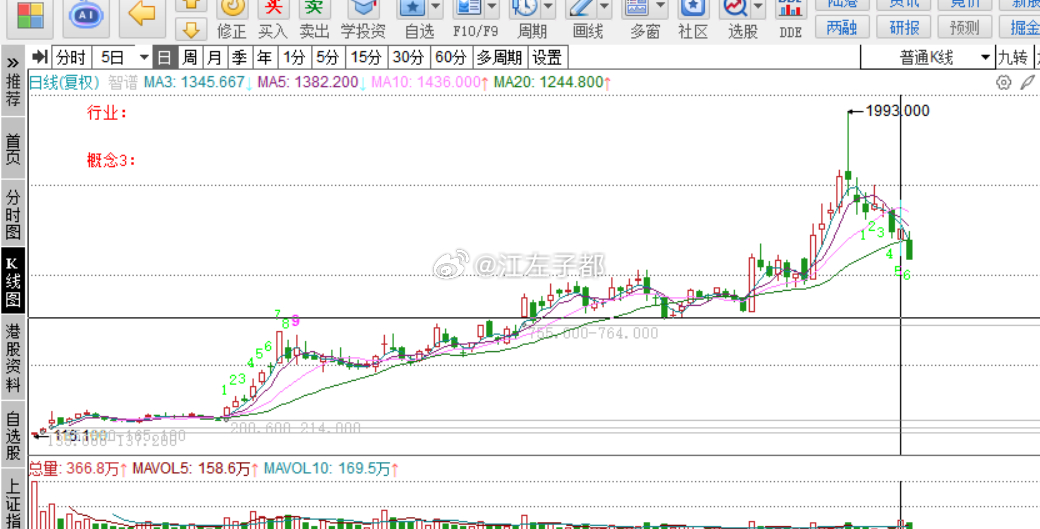Click the 1993.000 high price marker
This screenshot has width=1040, height=529.
[x=898, y=111]
